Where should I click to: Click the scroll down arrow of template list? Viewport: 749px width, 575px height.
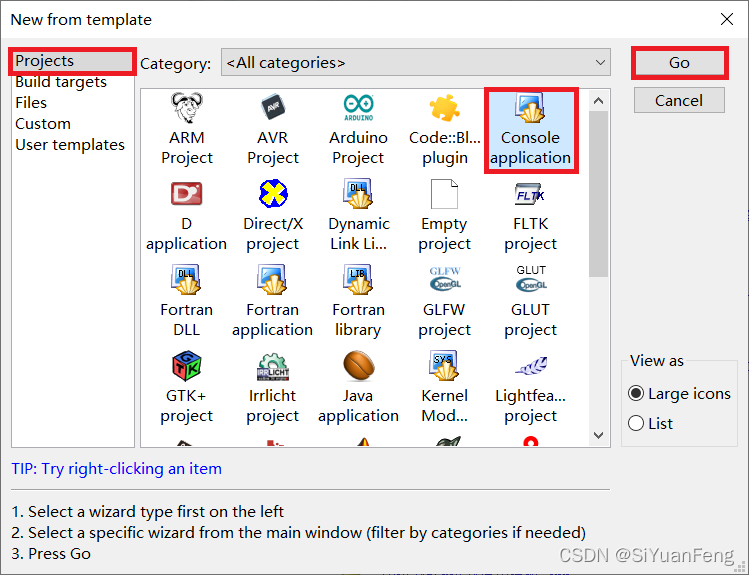tap(598, 435)
